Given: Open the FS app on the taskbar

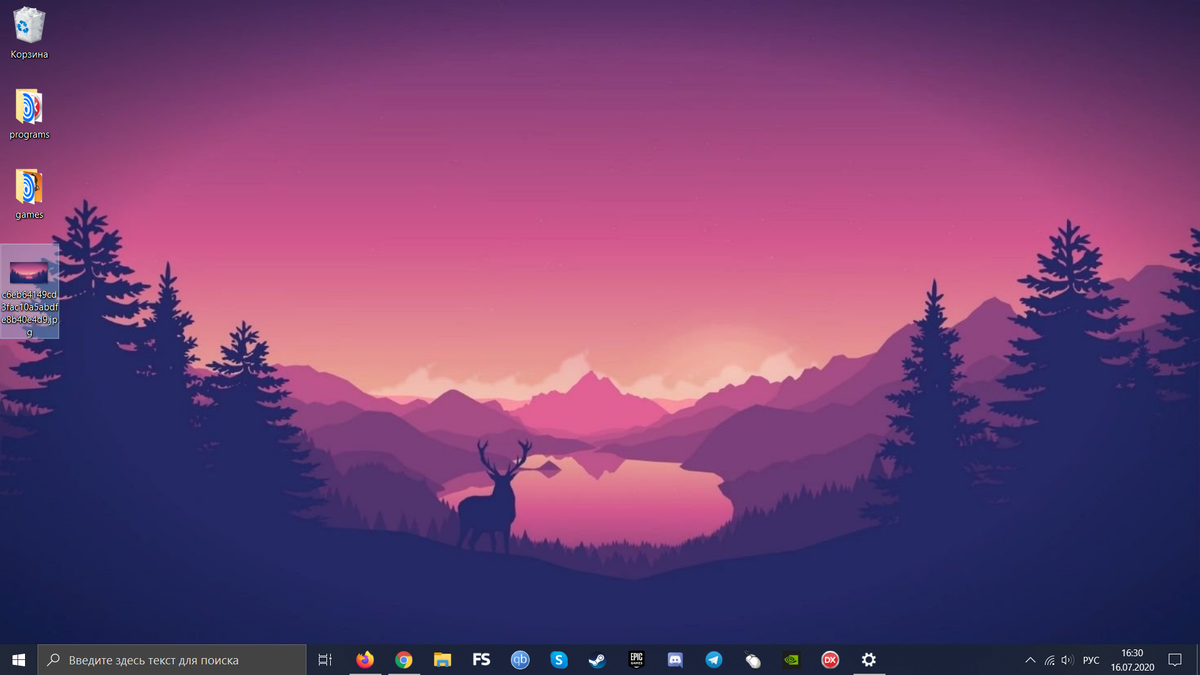Looking at the screenshot, I should 481,660.
